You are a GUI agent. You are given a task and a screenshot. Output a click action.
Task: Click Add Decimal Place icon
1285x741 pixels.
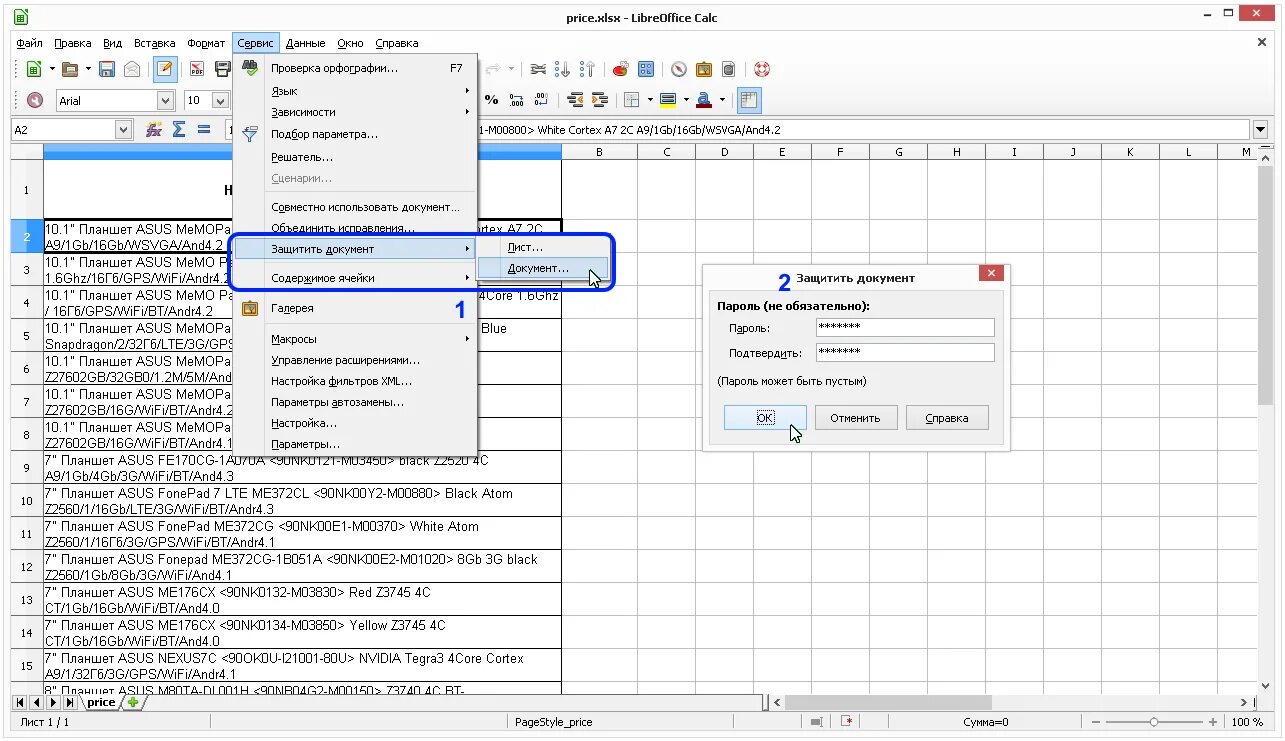pyautogui.click(x=517, y=100)
